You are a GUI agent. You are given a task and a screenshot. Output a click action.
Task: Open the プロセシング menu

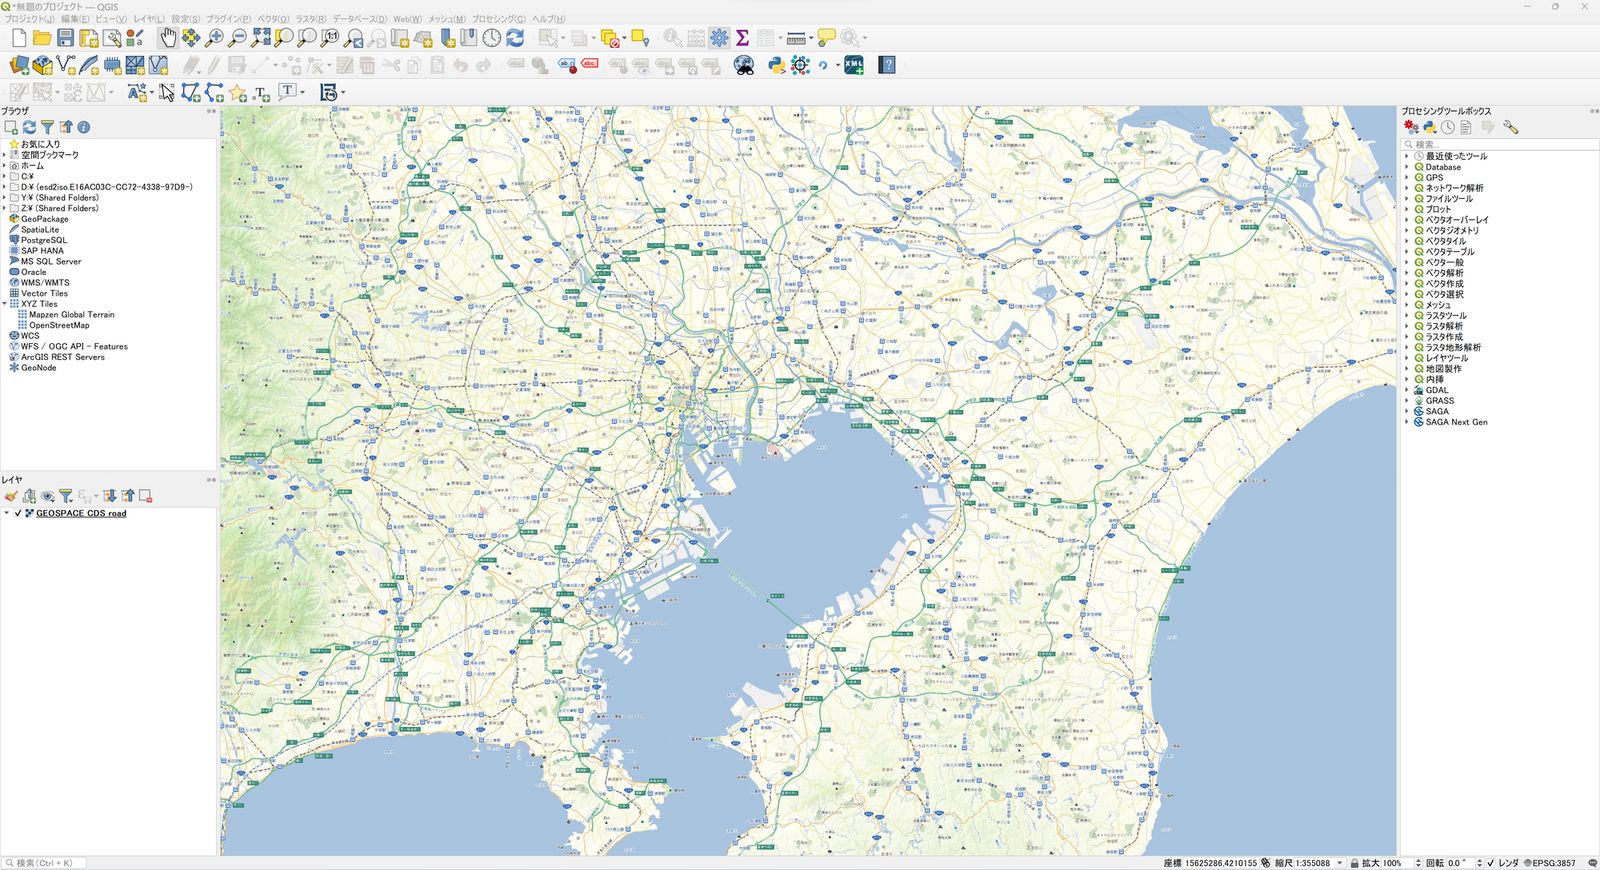[499, 19]
